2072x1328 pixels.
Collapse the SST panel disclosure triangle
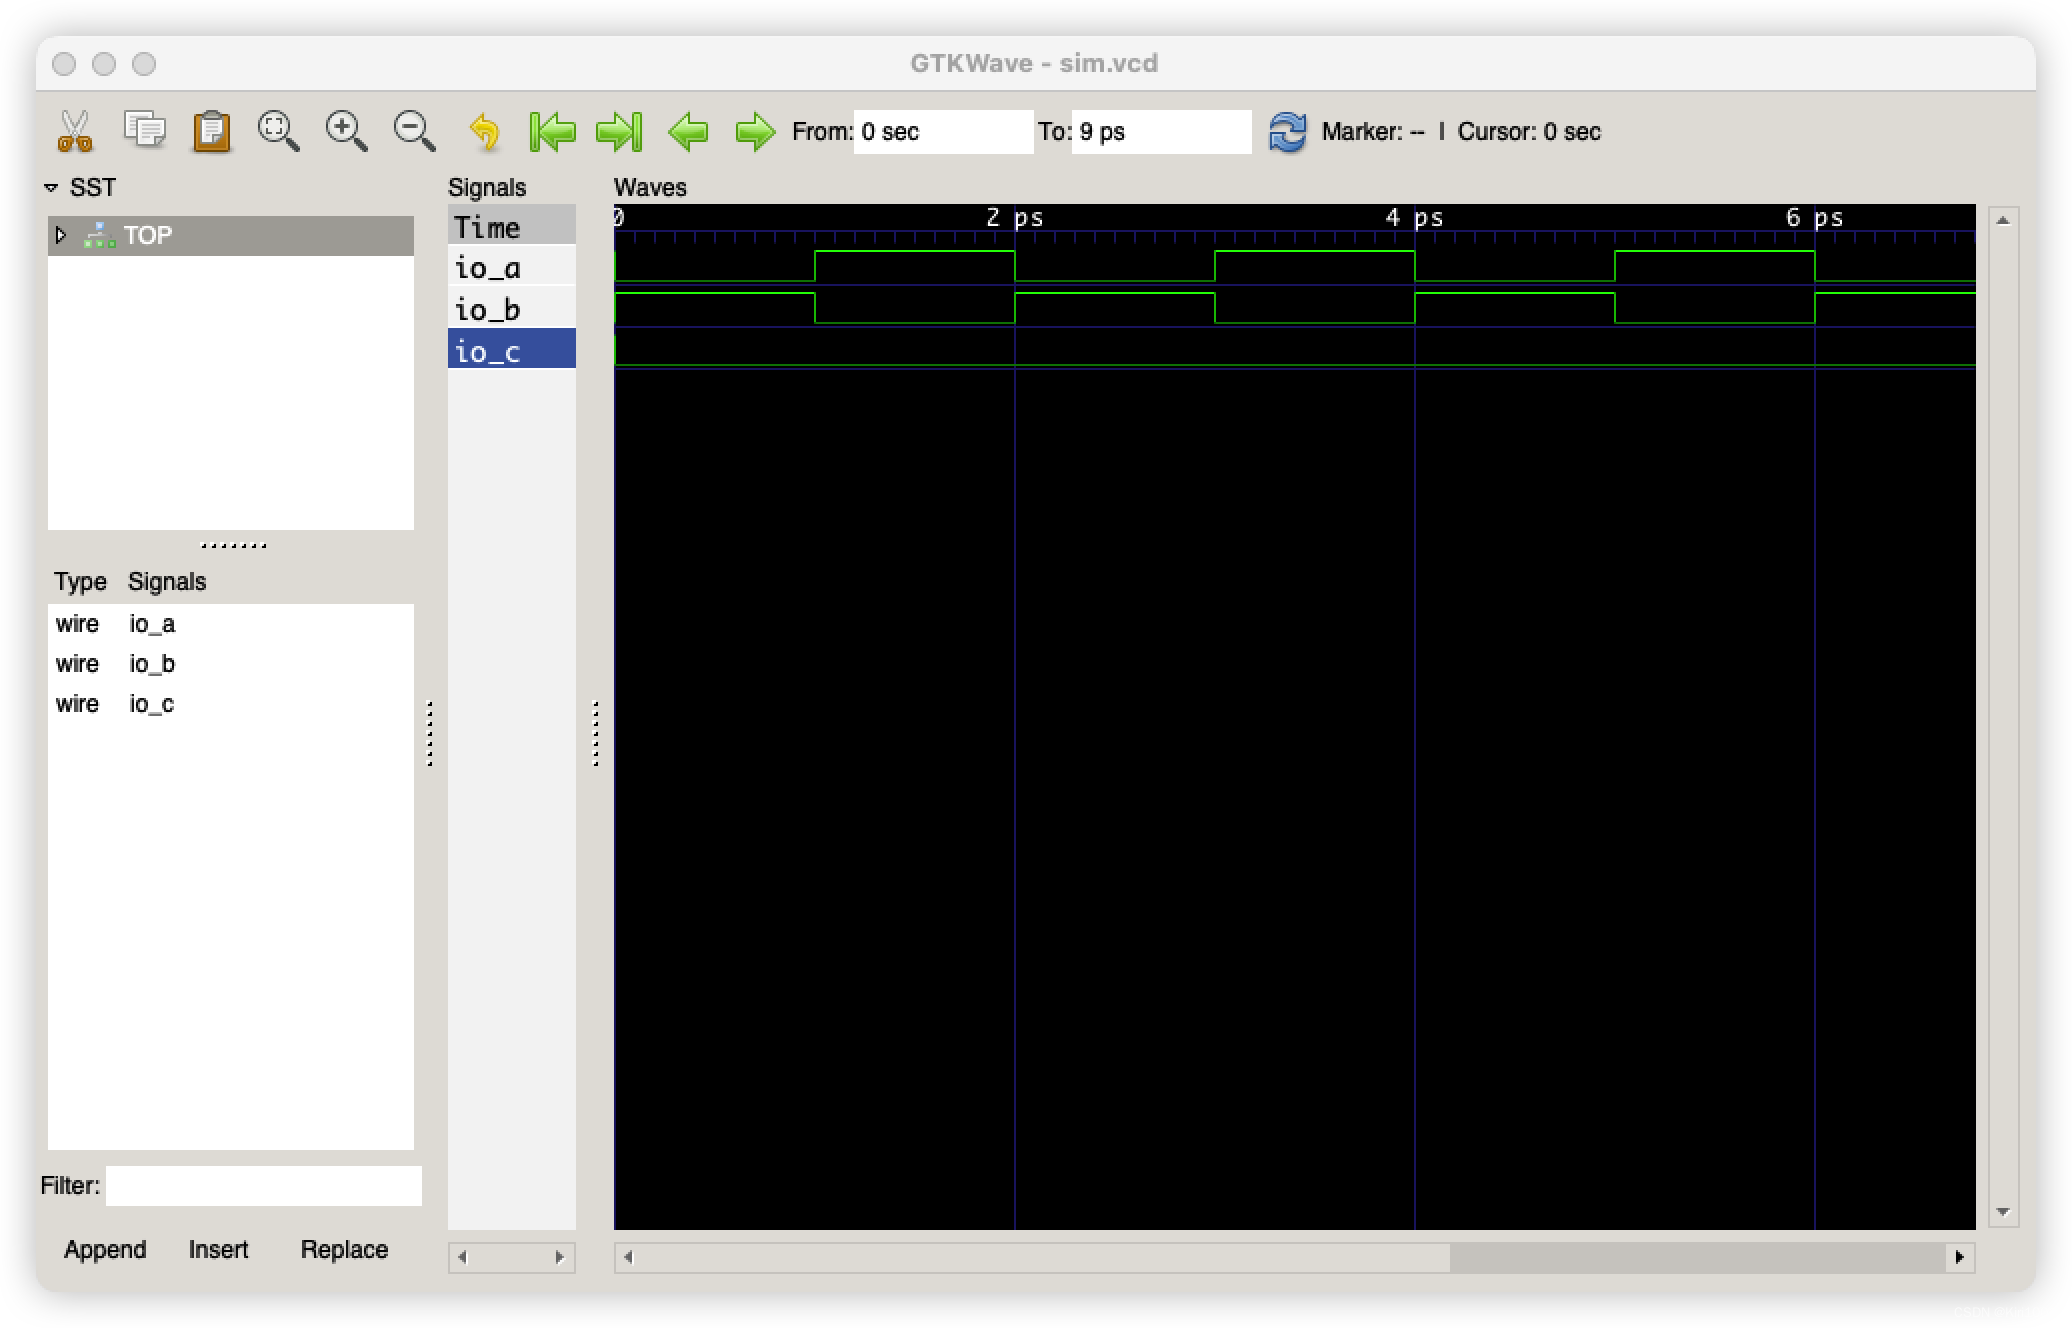point(52,188)
